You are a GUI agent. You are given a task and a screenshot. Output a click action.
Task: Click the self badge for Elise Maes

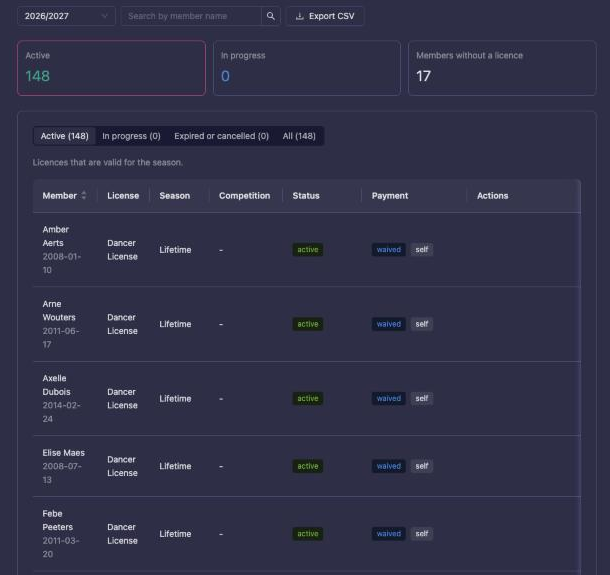[x=422, y=466]
